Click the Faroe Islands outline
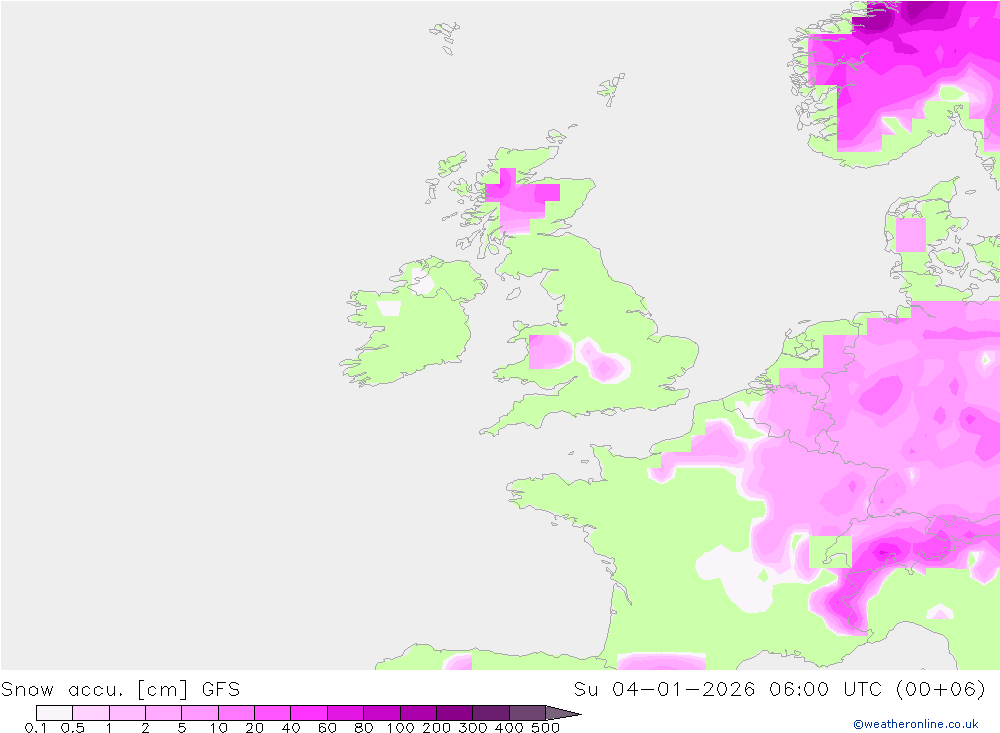Viewport: 1000px width, 733px height. [445, 37]
